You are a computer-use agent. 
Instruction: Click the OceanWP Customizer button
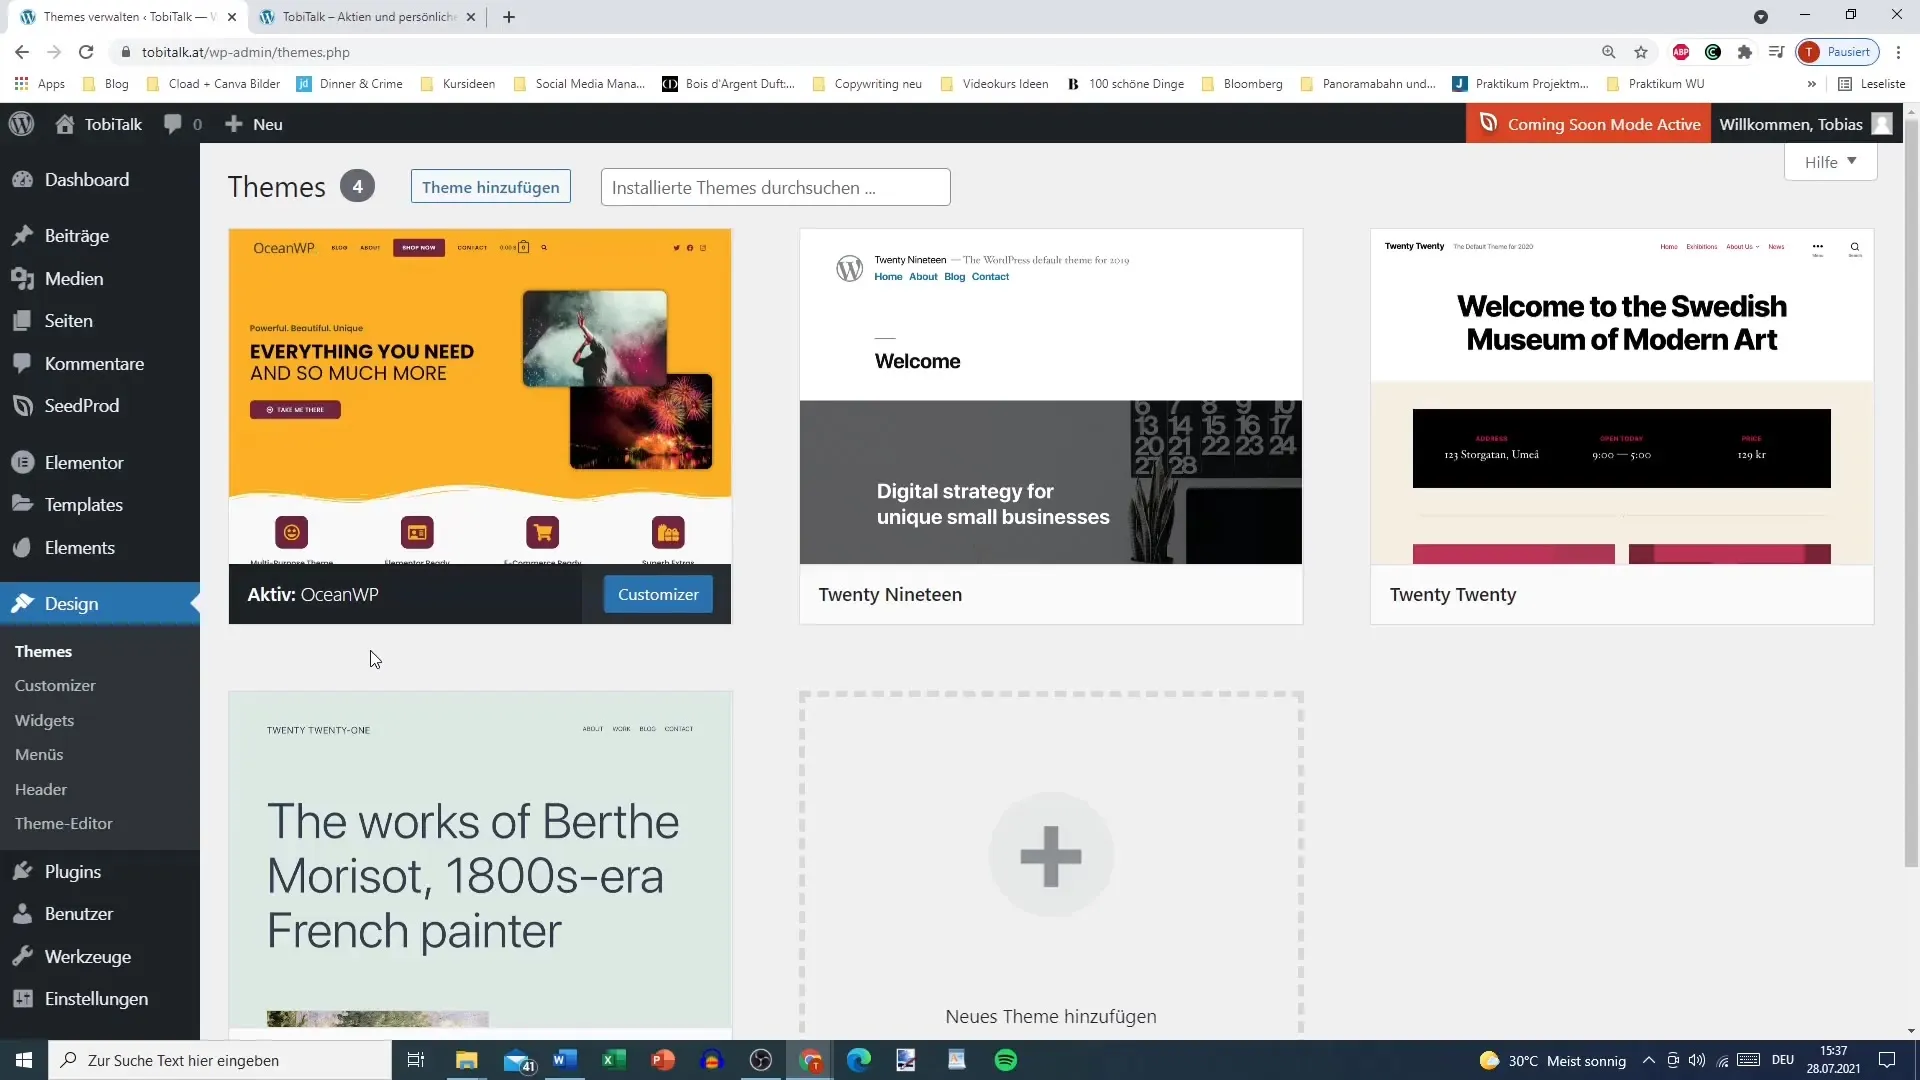(659, 593)
